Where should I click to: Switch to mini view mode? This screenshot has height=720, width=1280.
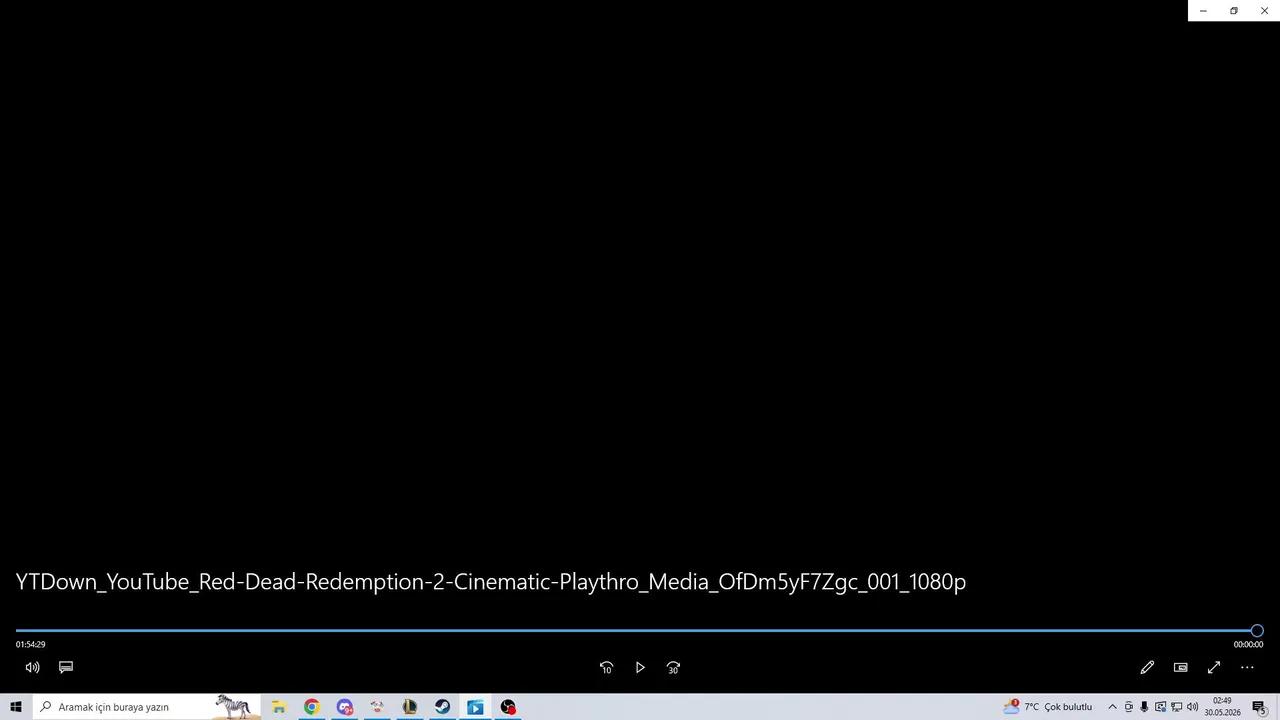point(1180,667)
